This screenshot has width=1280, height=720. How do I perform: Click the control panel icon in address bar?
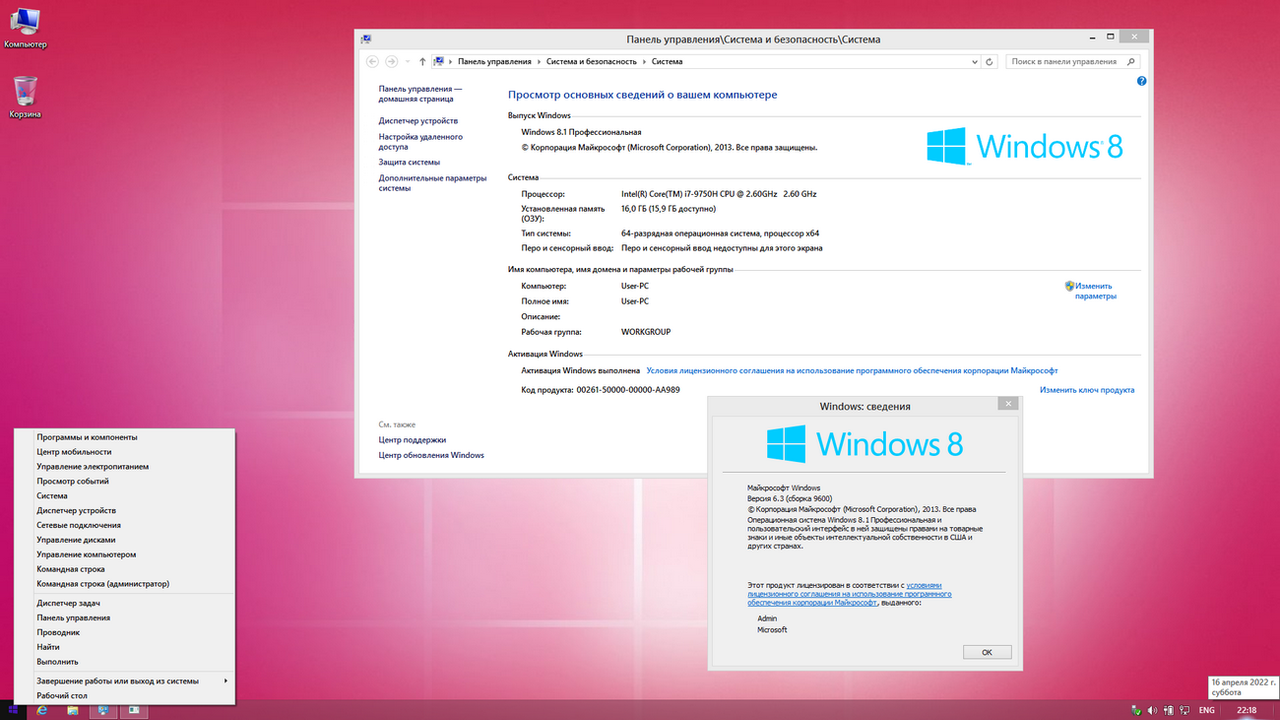[439, 61]
